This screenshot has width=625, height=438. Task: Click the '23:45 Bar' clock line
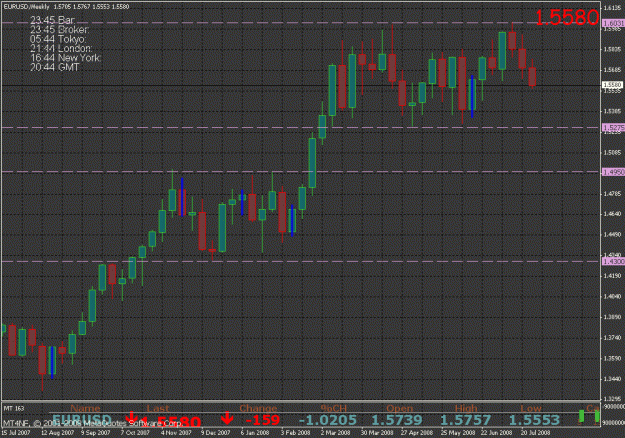pyautogui.click(x=52, y=20)
